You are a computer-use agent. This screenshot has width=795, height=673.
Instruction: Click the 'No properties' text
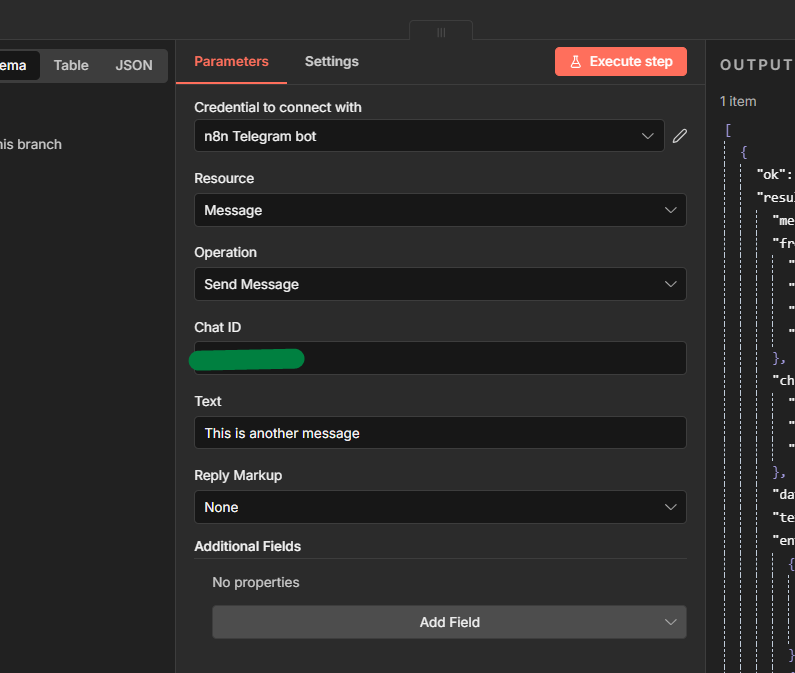click(x=256, y=582)
